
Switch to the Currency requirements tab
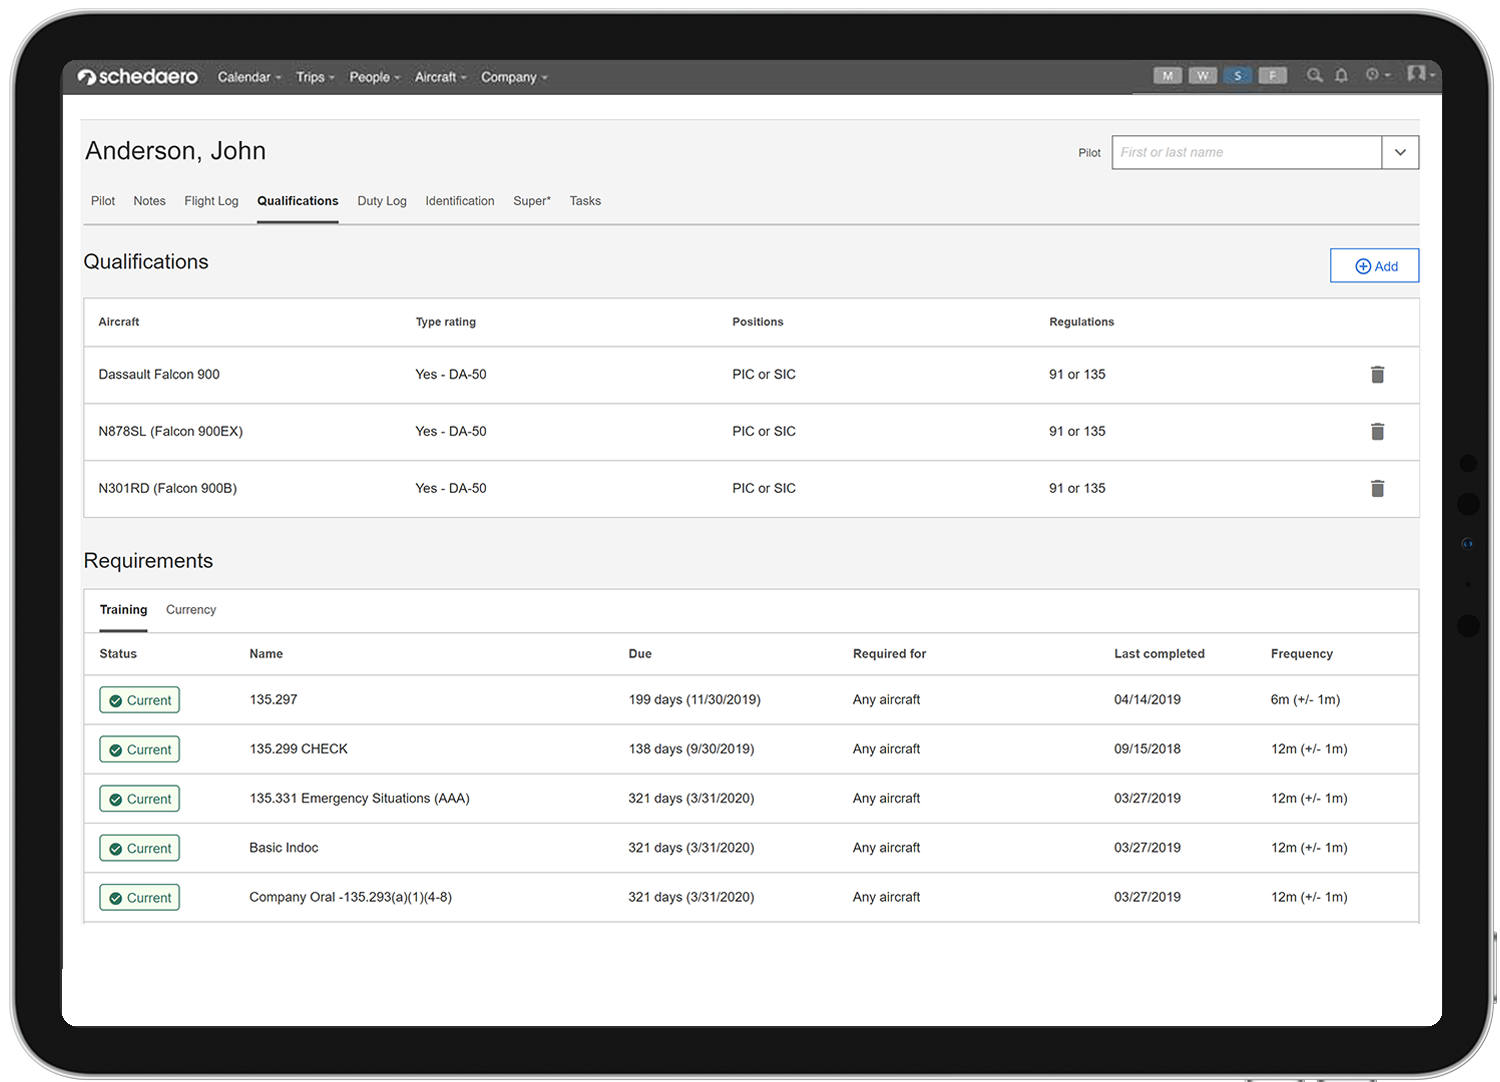pos(191,610)
